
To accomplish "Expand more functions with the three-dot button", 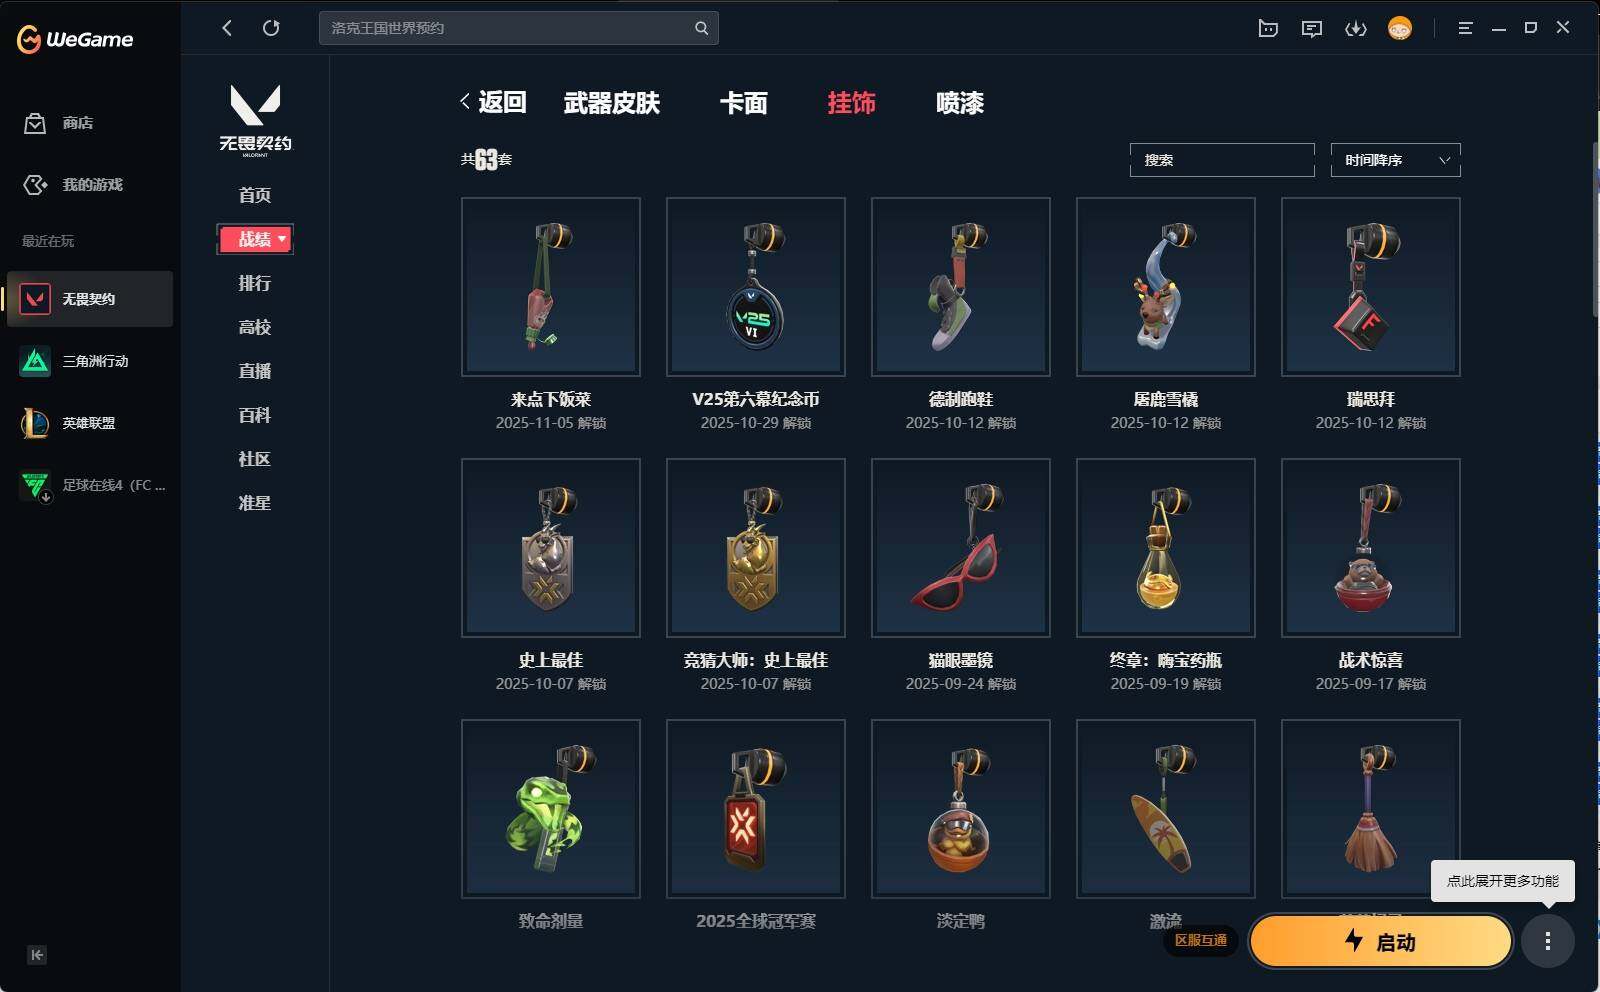I will tap(1547, 941).
